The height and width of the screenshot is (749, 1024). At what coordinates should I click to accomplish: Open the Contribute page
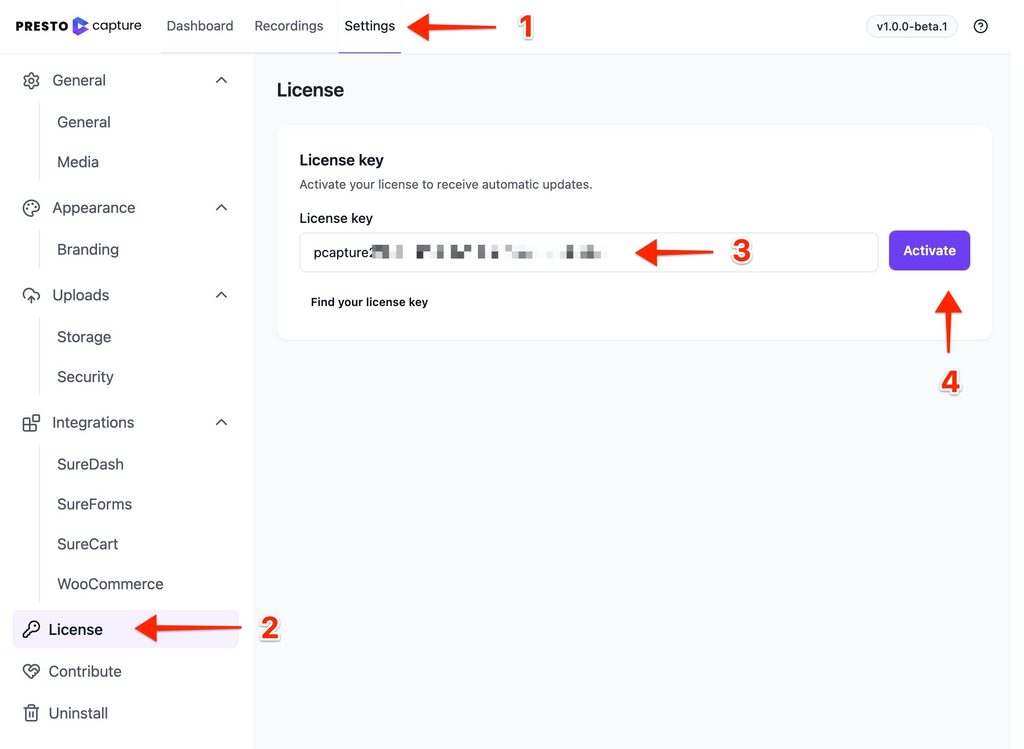click(x=85, y=671)
